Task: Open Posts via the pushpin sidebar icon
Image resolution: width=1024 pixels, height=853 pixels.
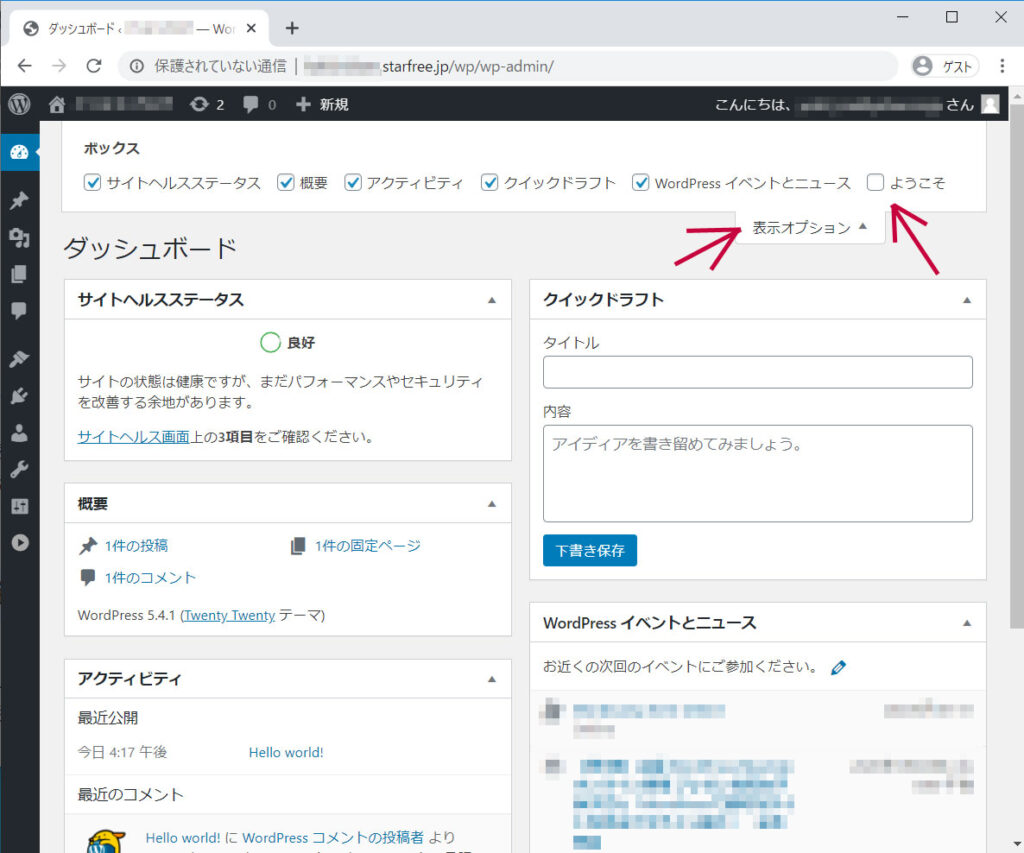Action: pos(20,200)
